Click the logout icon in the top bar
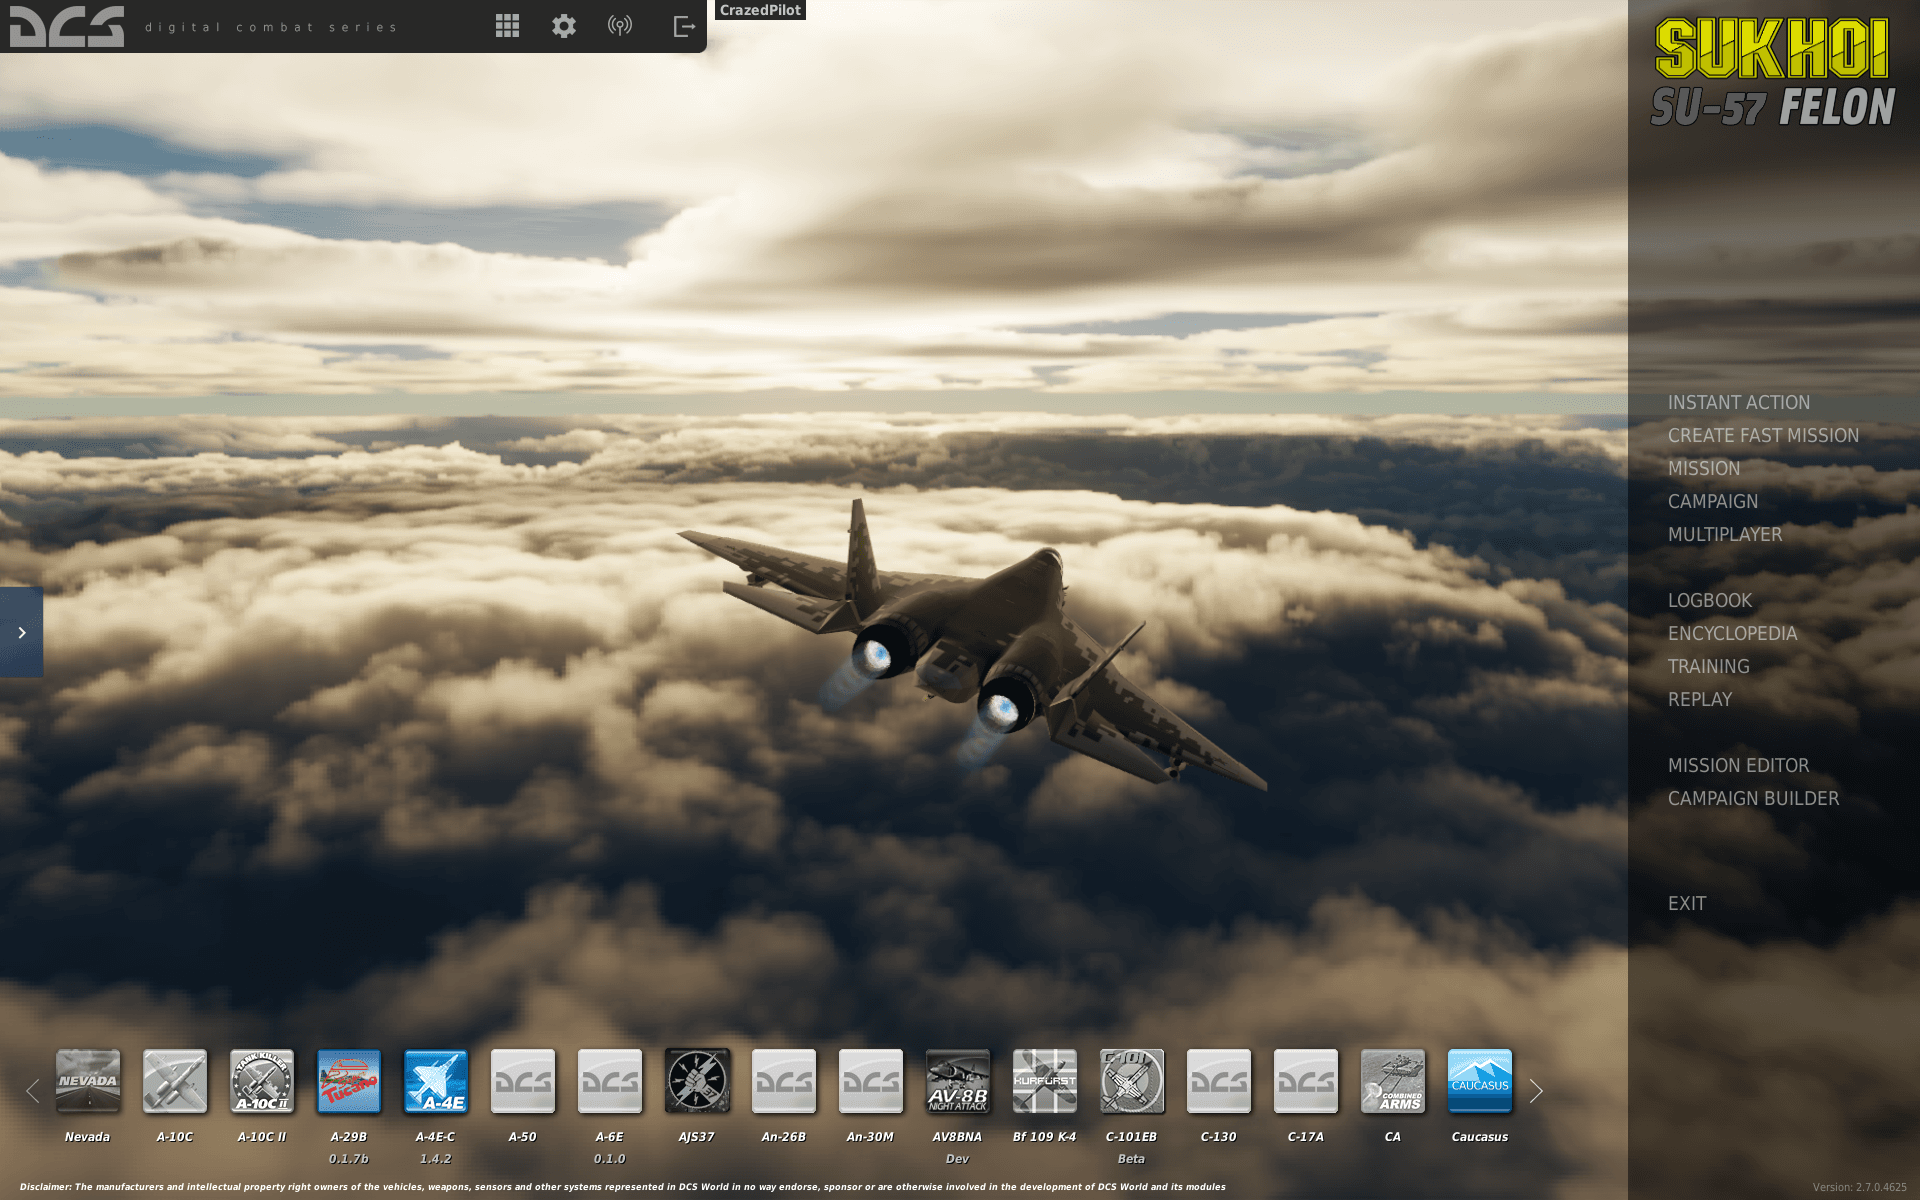The image size is (1920, 1200). coord(683,26)
